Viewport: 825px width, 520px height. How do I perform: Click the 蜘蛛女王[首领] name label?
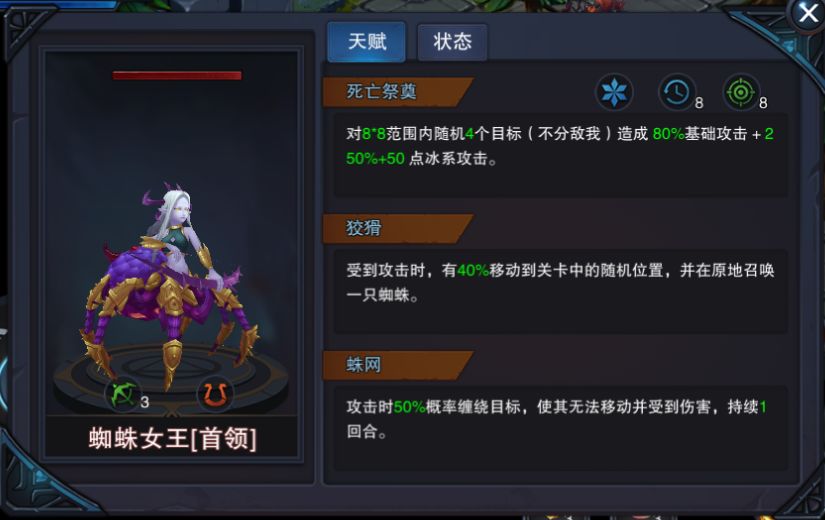173,438
